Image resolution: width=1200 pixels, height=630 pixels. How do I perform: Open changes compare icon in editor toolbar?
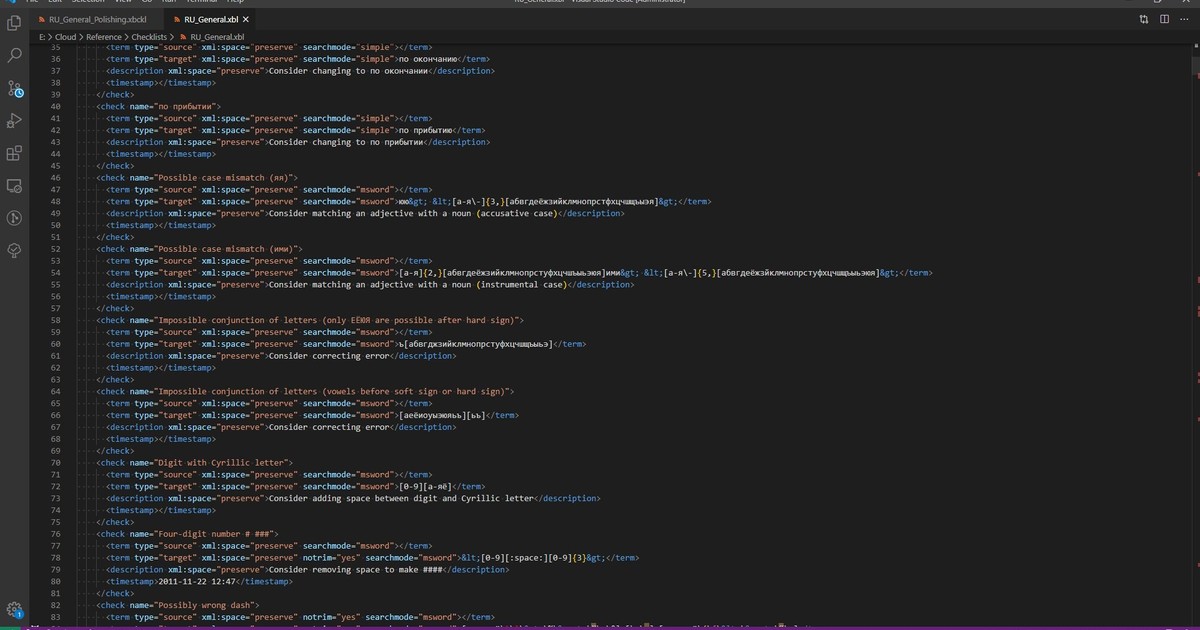pyautogui.click(x=1144, y=19)
